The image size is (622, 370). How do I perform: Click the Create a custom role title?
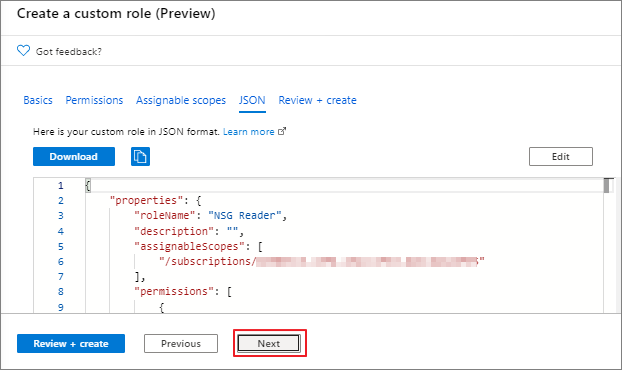pos(116,13)
